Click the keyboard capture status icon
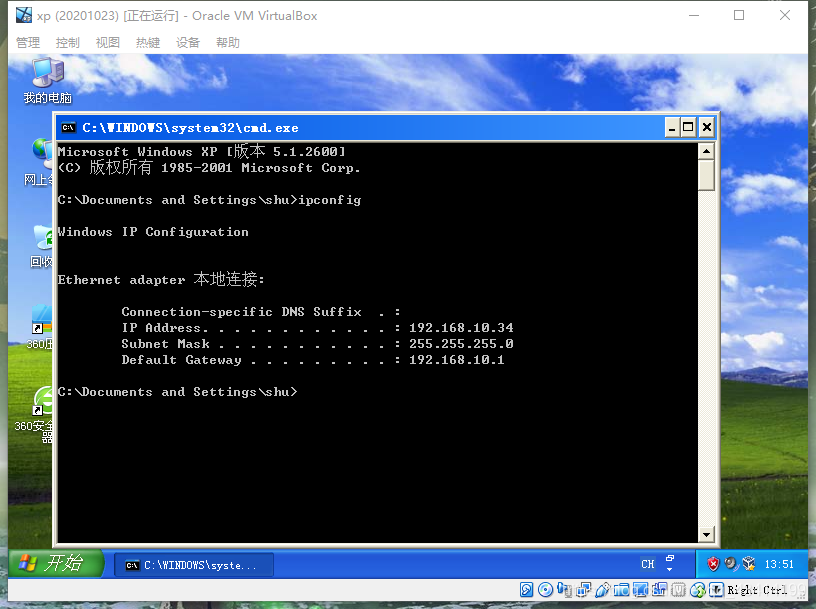This screenshot has height=609, width=816. click(716, 589)
